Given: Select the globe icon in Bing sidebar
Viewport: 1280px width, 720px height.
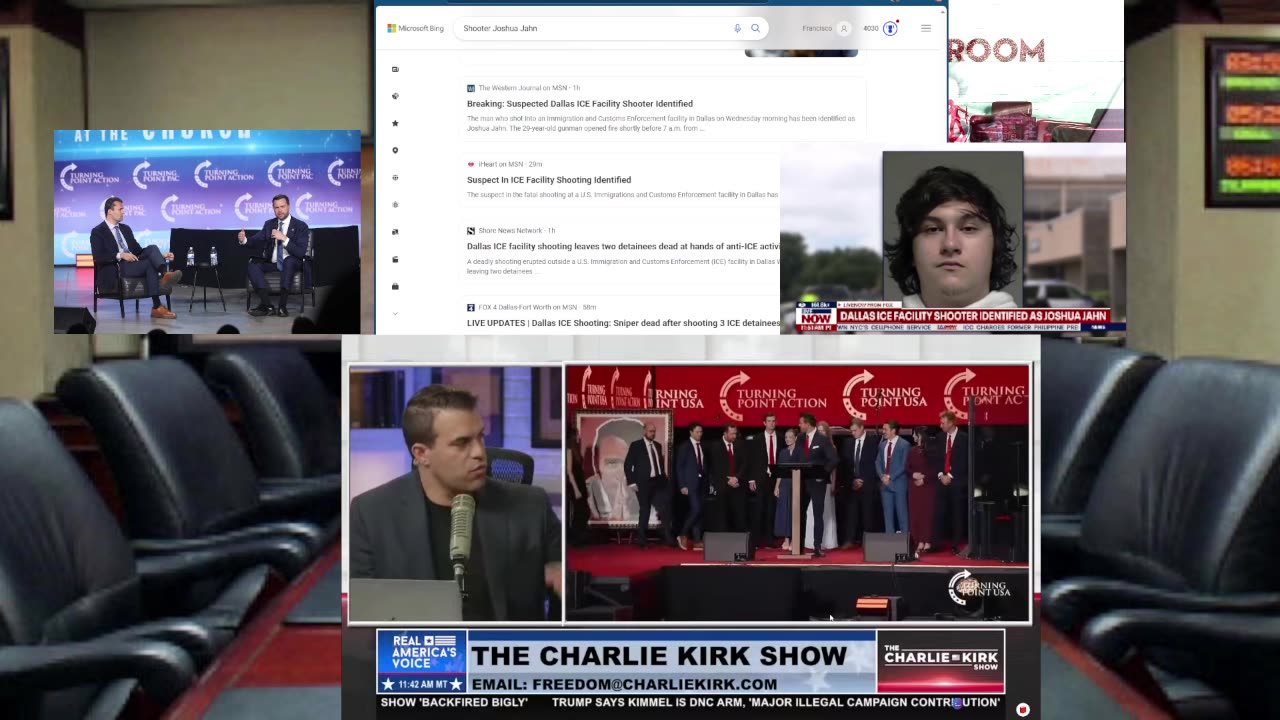Looking at the screenshot, I should 395,177.
